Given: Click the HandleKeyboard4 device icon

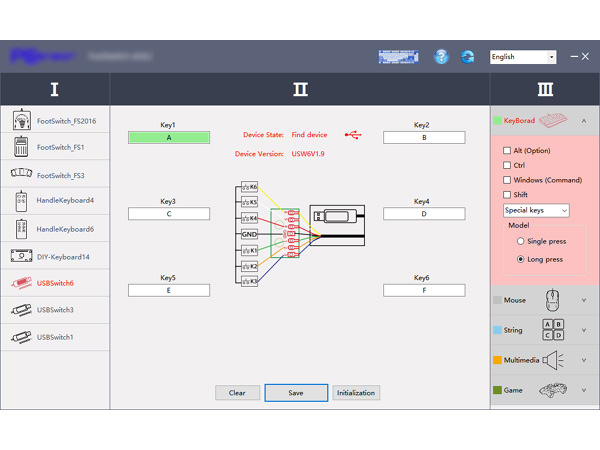Looking at the screenshot, I should 21,201.
